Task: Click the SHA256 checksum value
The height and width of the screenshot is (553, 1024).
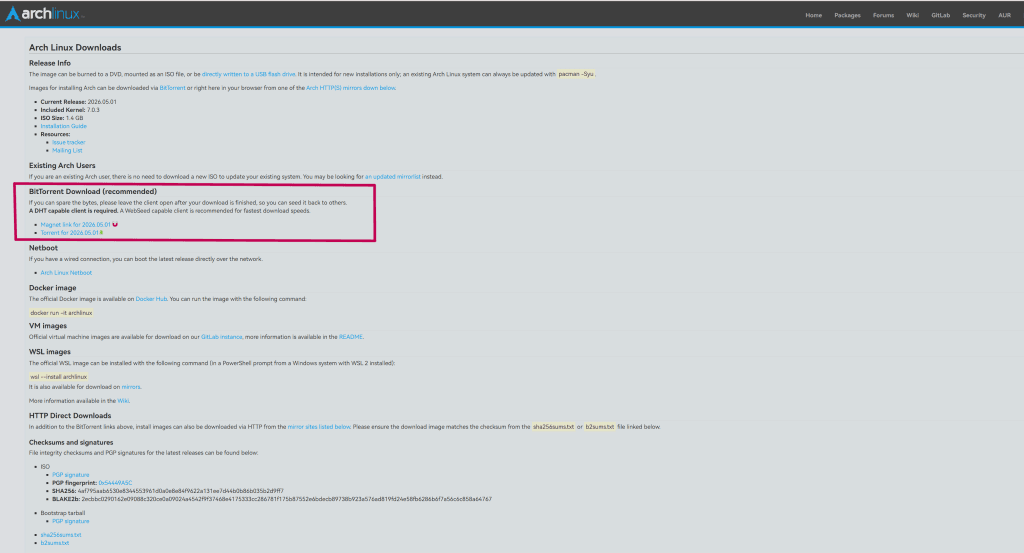Action: tap(180, 491)
